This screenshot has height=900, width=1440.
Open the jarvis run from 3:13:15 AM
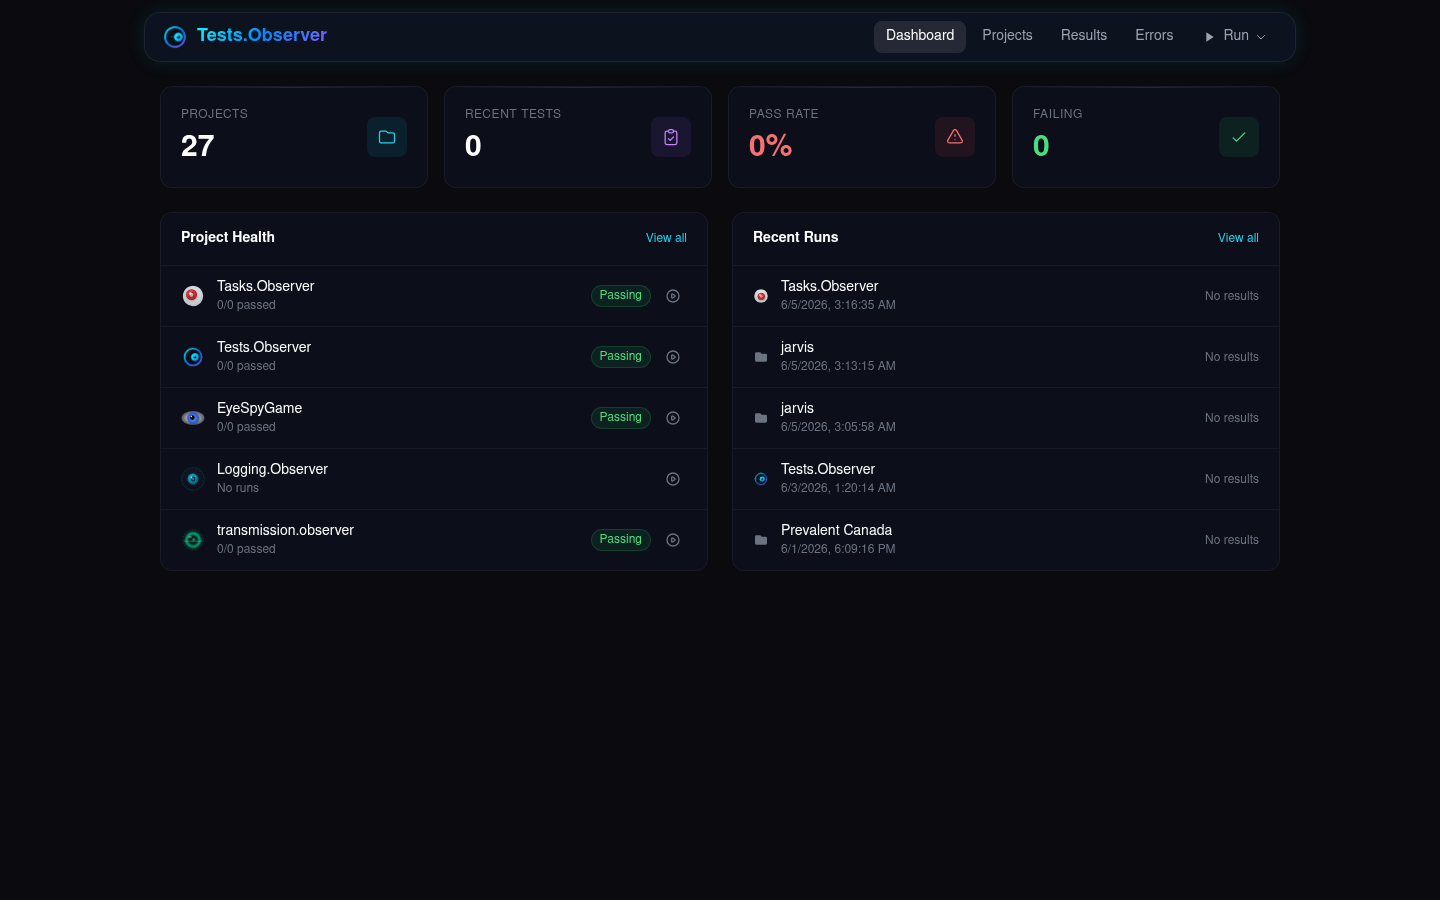click(1006, 357)
